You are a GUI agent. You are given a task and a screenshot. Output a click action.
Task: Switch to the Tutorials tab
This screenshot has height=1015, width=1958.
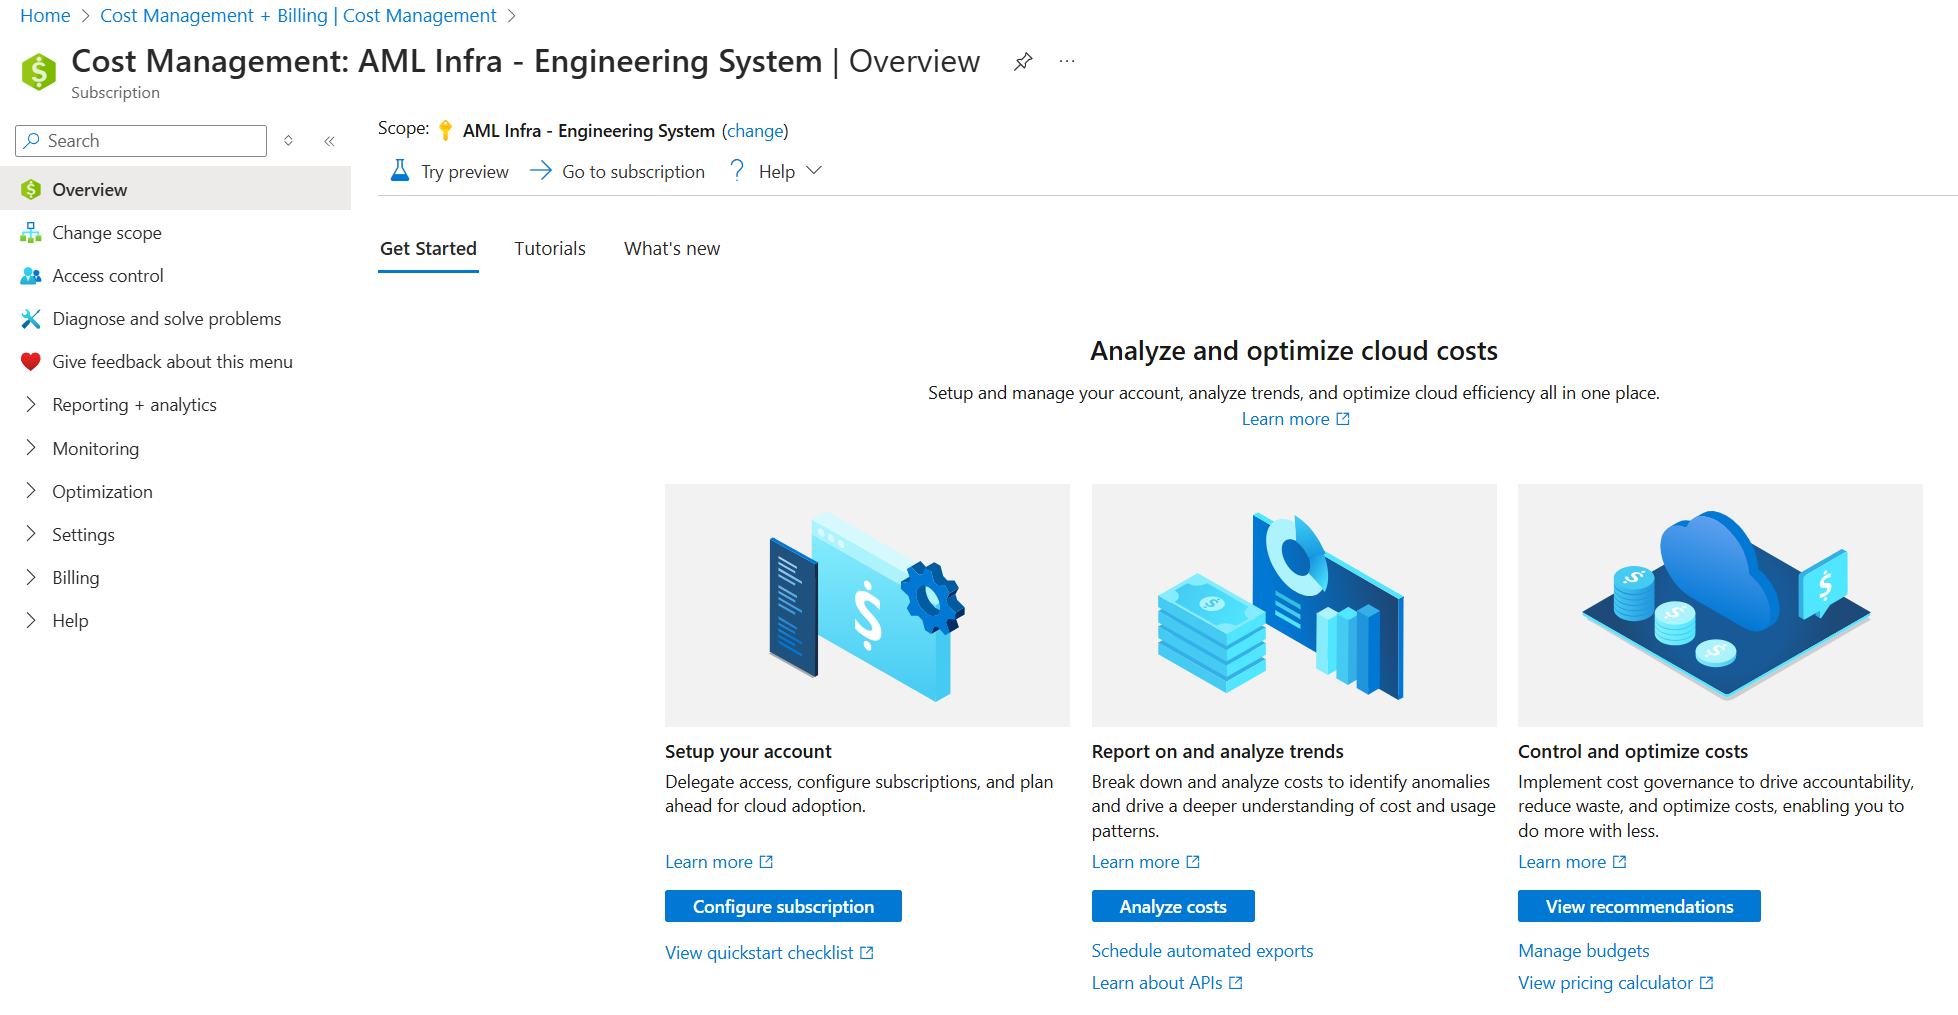[x=549, y=248]
